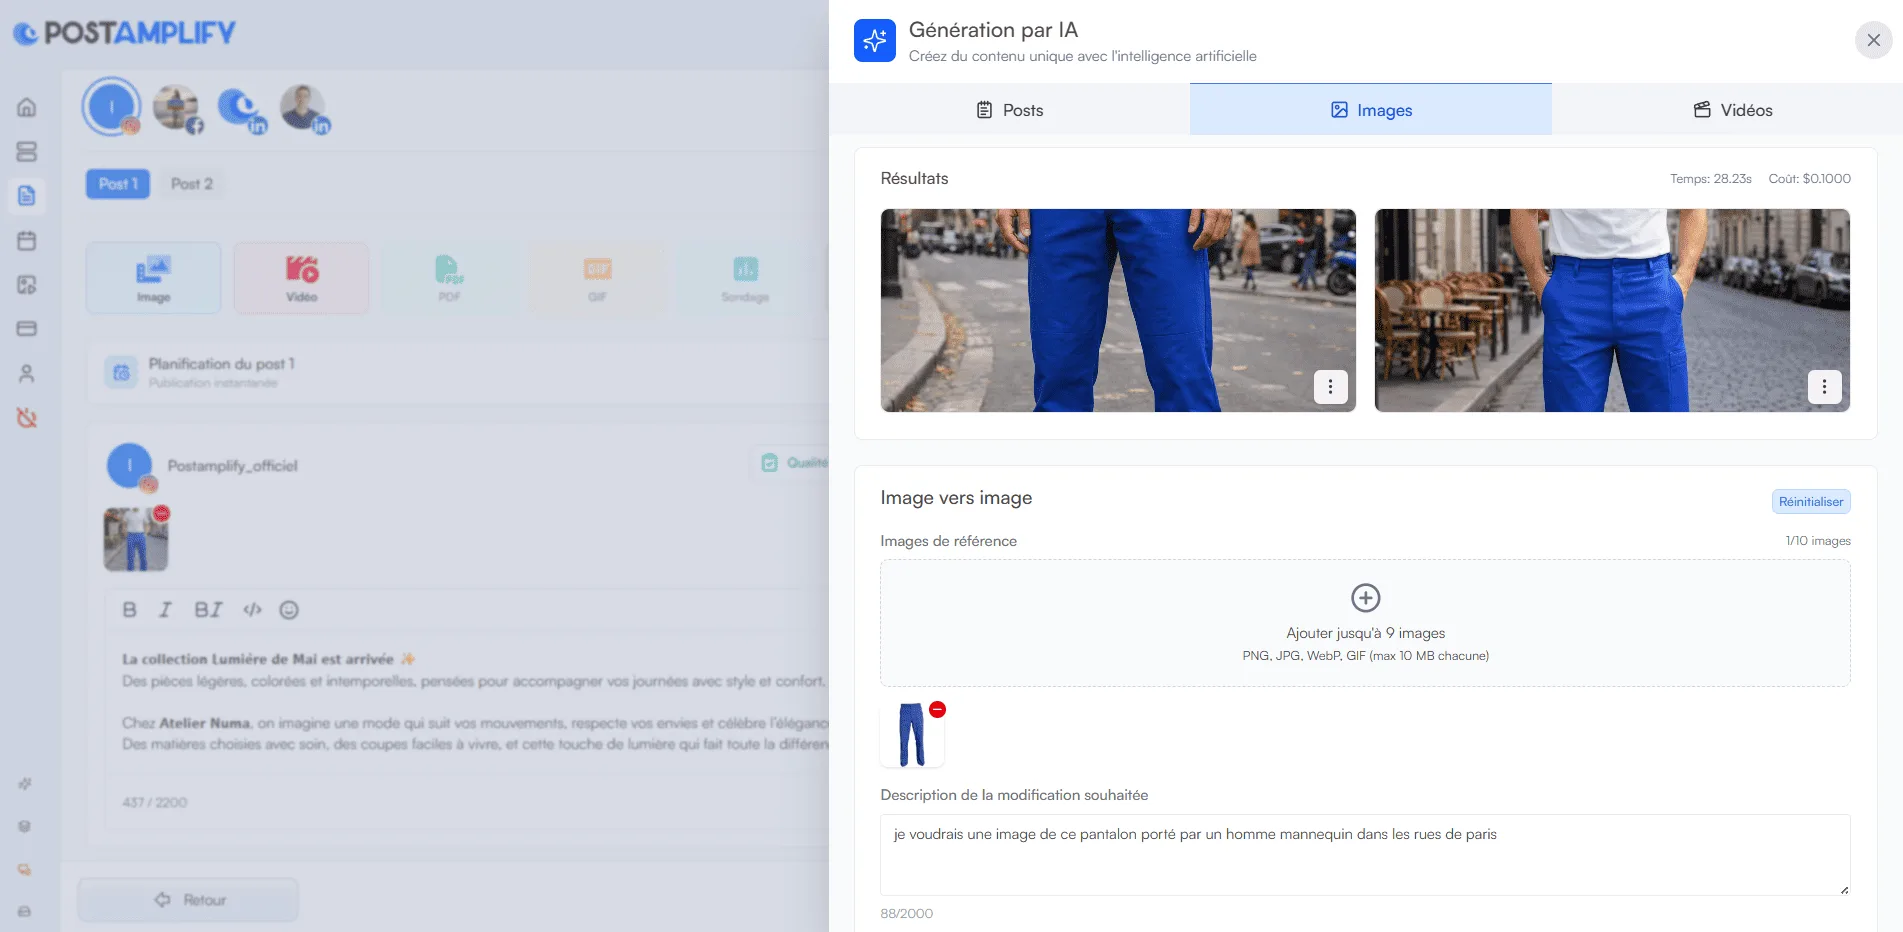Switch to Post 1 tab
The image size is (1903, 932).
tap(118, 184)
